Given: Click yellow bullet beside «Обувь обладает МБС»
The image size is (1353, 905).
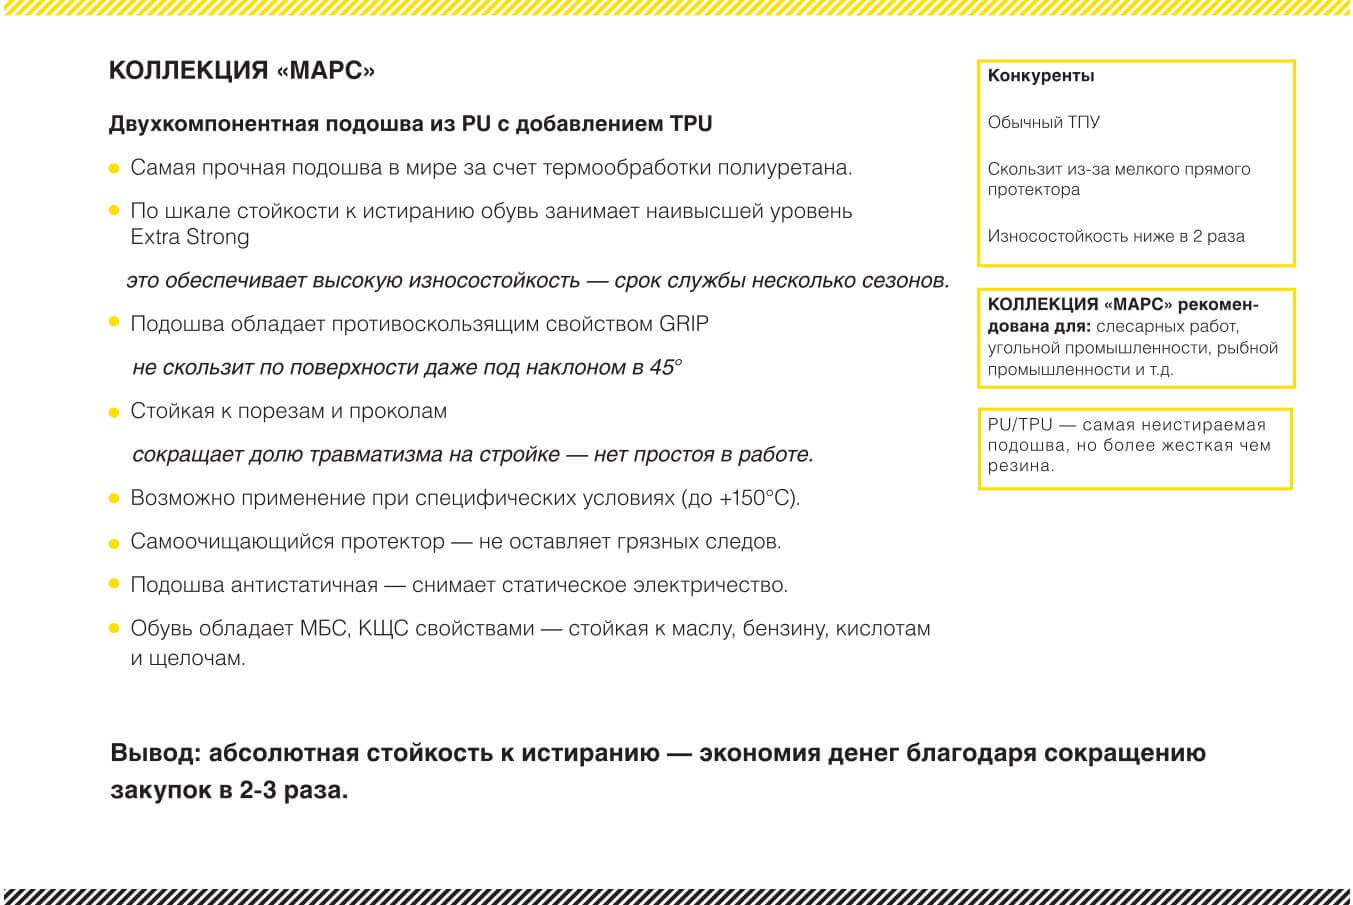Looking at the screenshot, I should pos(115,629).
